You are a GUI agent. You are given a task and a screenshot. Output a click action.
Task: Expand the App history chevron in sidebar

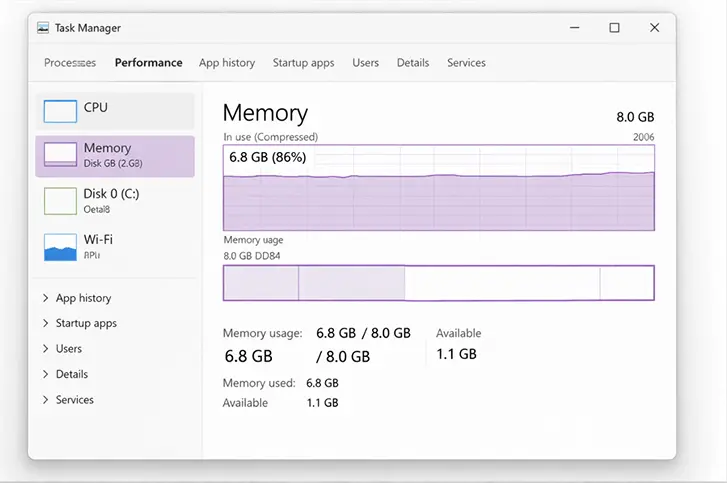(x=45, y=298)
